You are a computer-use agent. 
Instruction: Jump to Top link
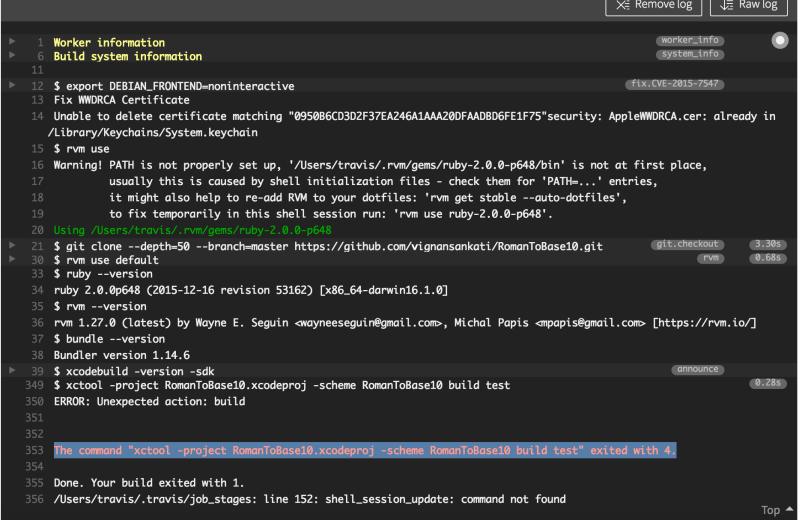tap(777, 510)
